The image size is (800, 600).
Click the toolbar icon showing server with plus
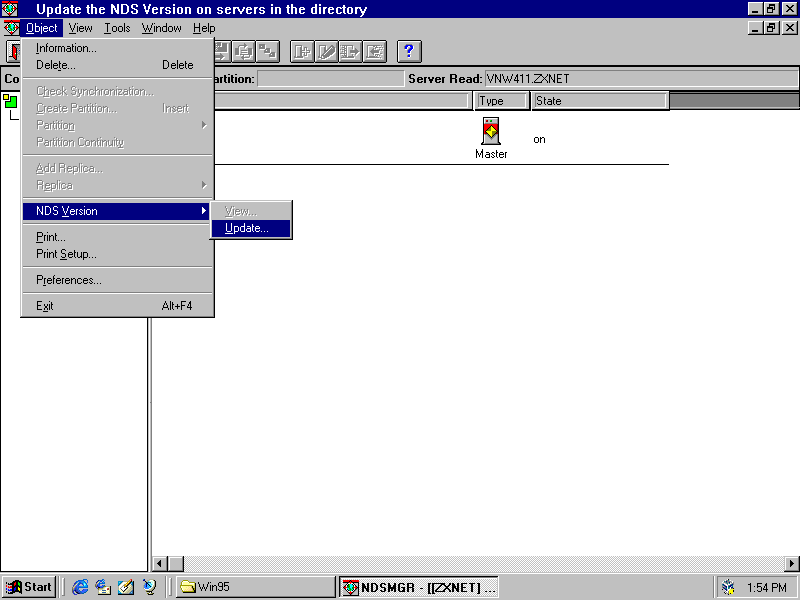click(302, 52)
